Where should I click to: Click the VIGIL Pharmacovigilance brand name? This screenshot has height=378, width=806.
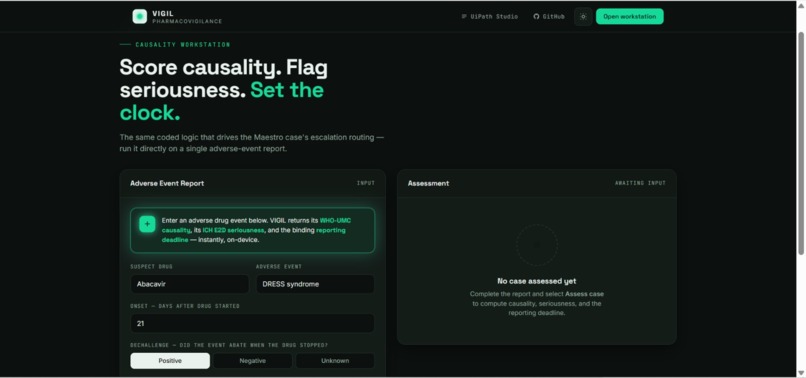187,17
